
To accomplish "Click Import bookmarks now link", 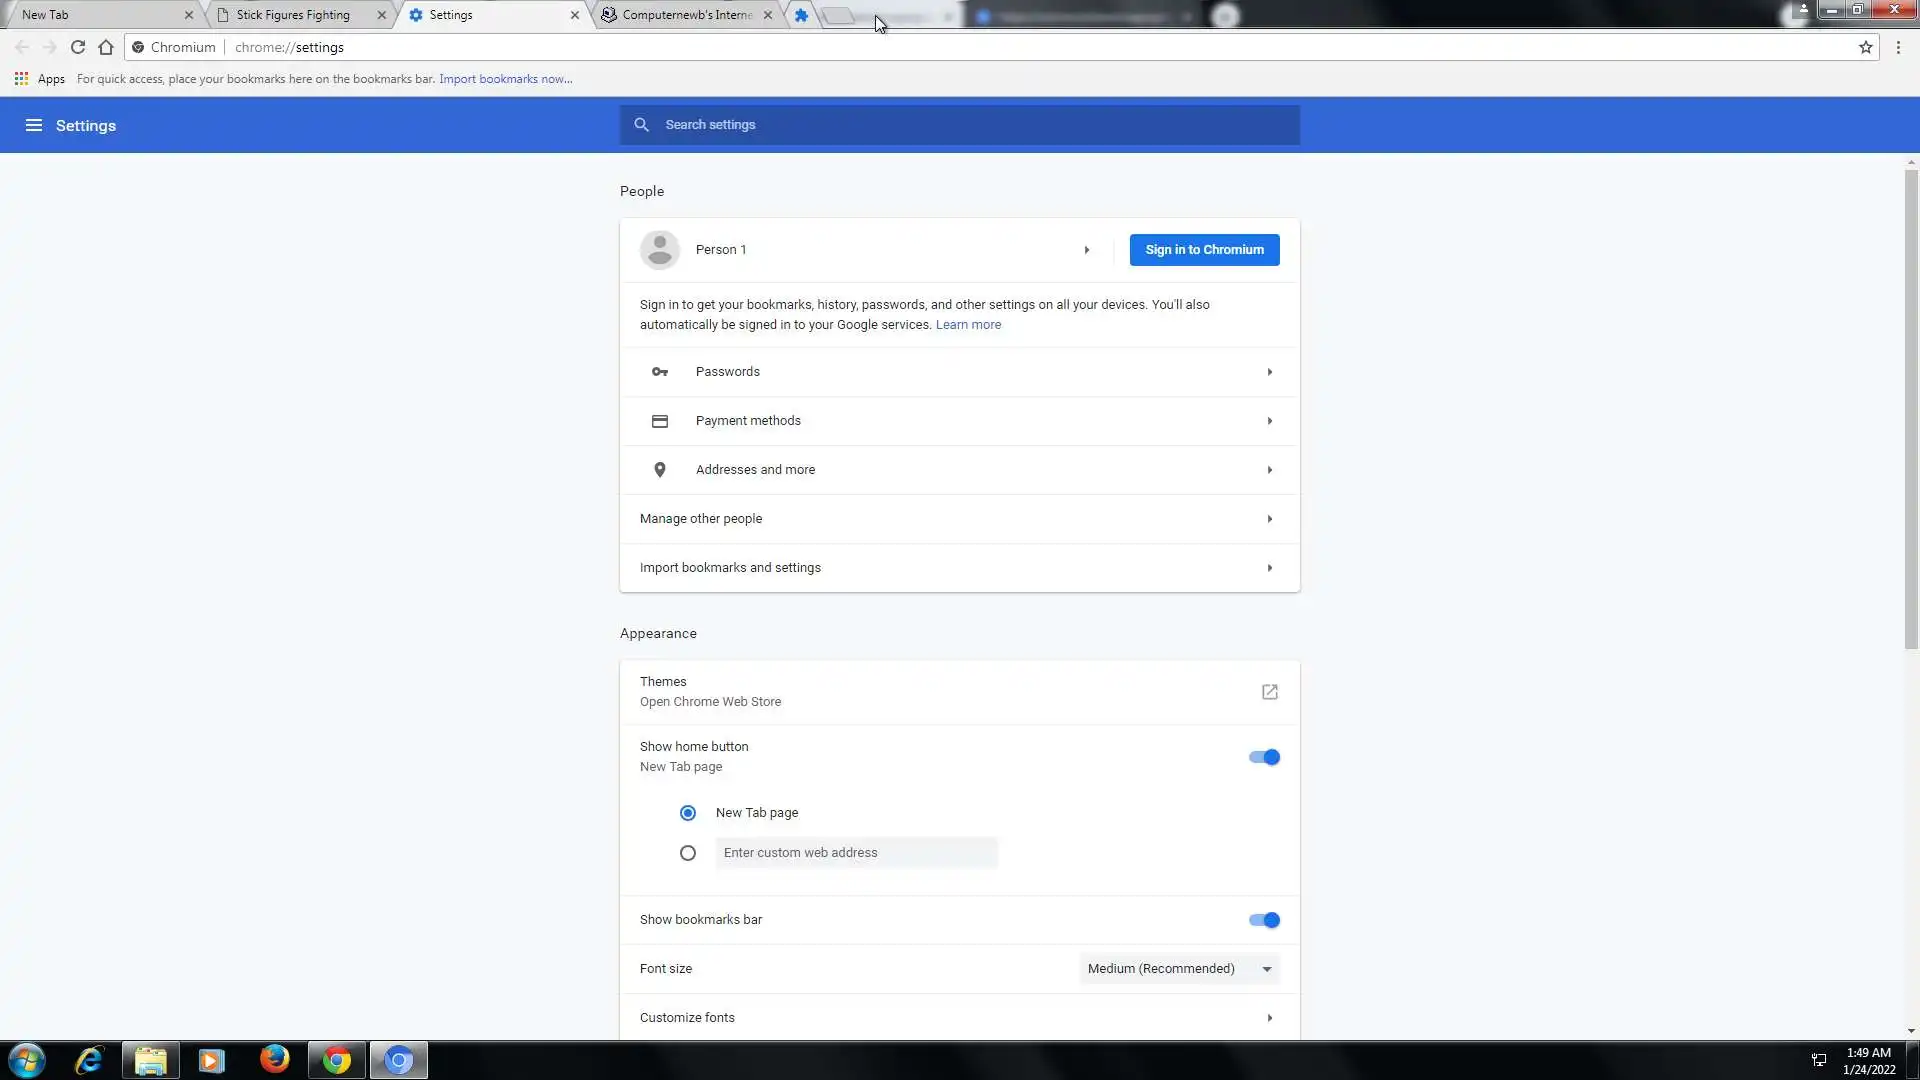I will tap(505, 79).
